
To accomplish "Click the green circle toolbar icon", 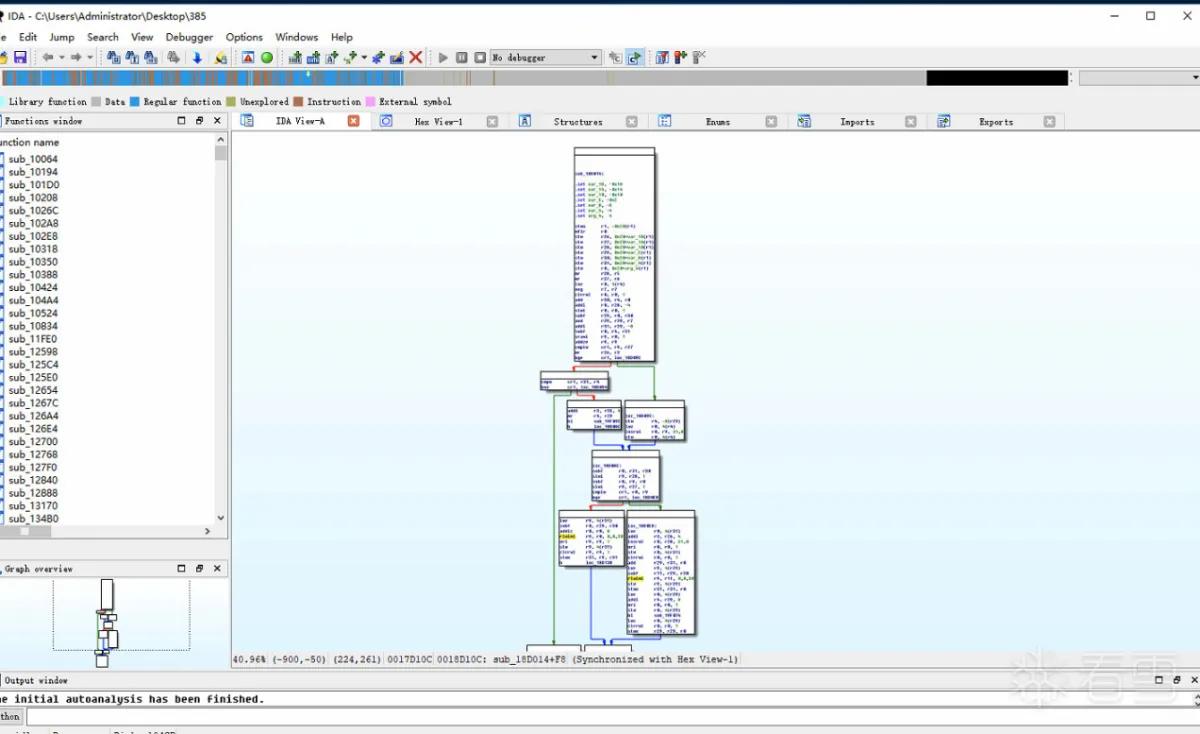I will click(267, 58).
